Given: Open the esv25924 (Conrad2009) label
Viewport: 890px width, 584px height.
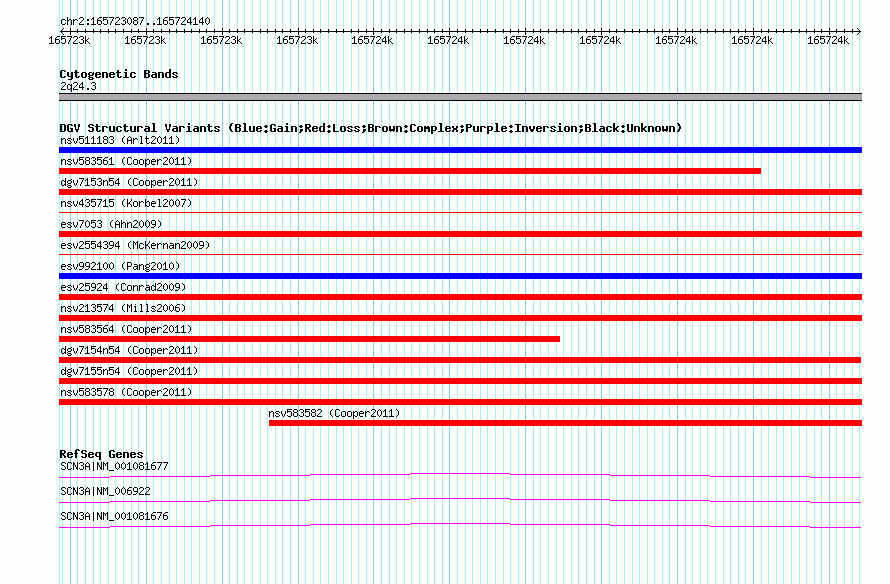Looking at the screenshot, I should (123, 287).
